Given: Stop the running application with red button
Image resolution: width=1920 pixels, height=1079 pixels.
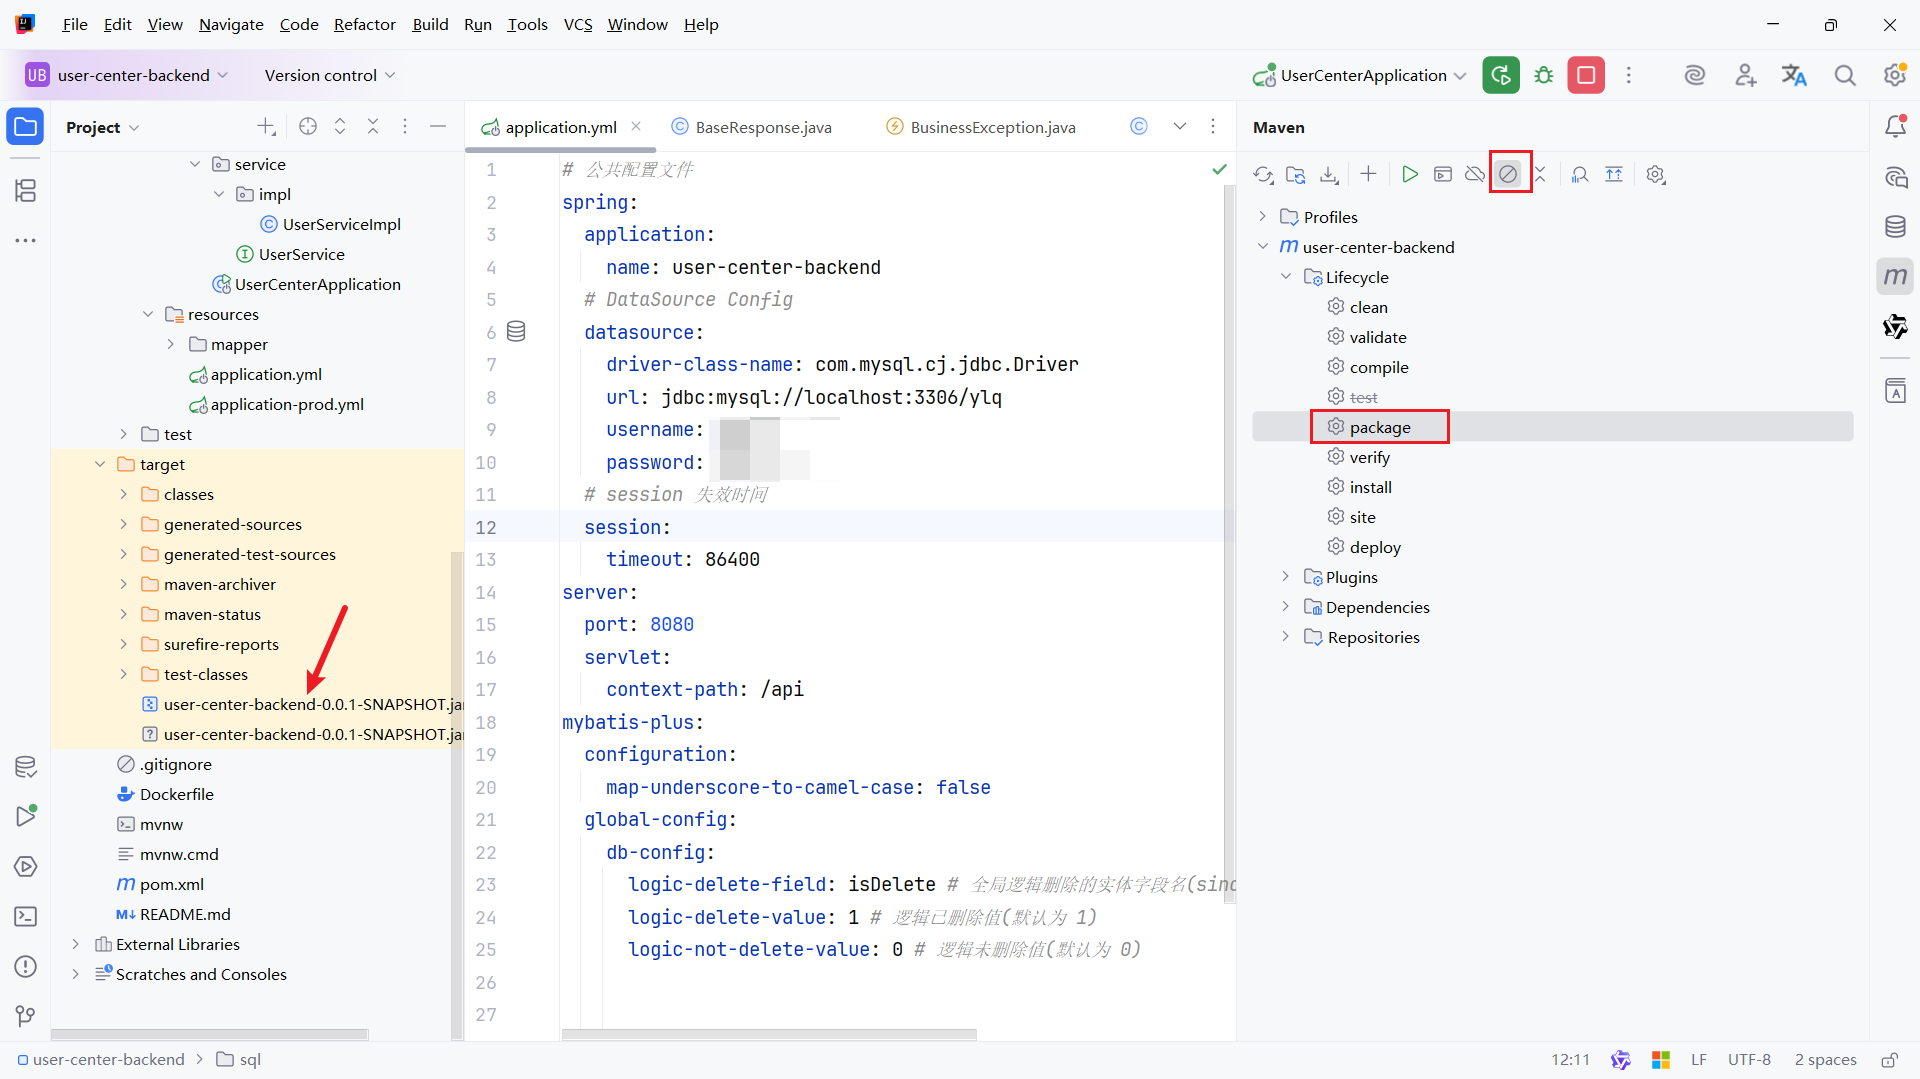Looking at the screenshot, I should point(1586,75).
